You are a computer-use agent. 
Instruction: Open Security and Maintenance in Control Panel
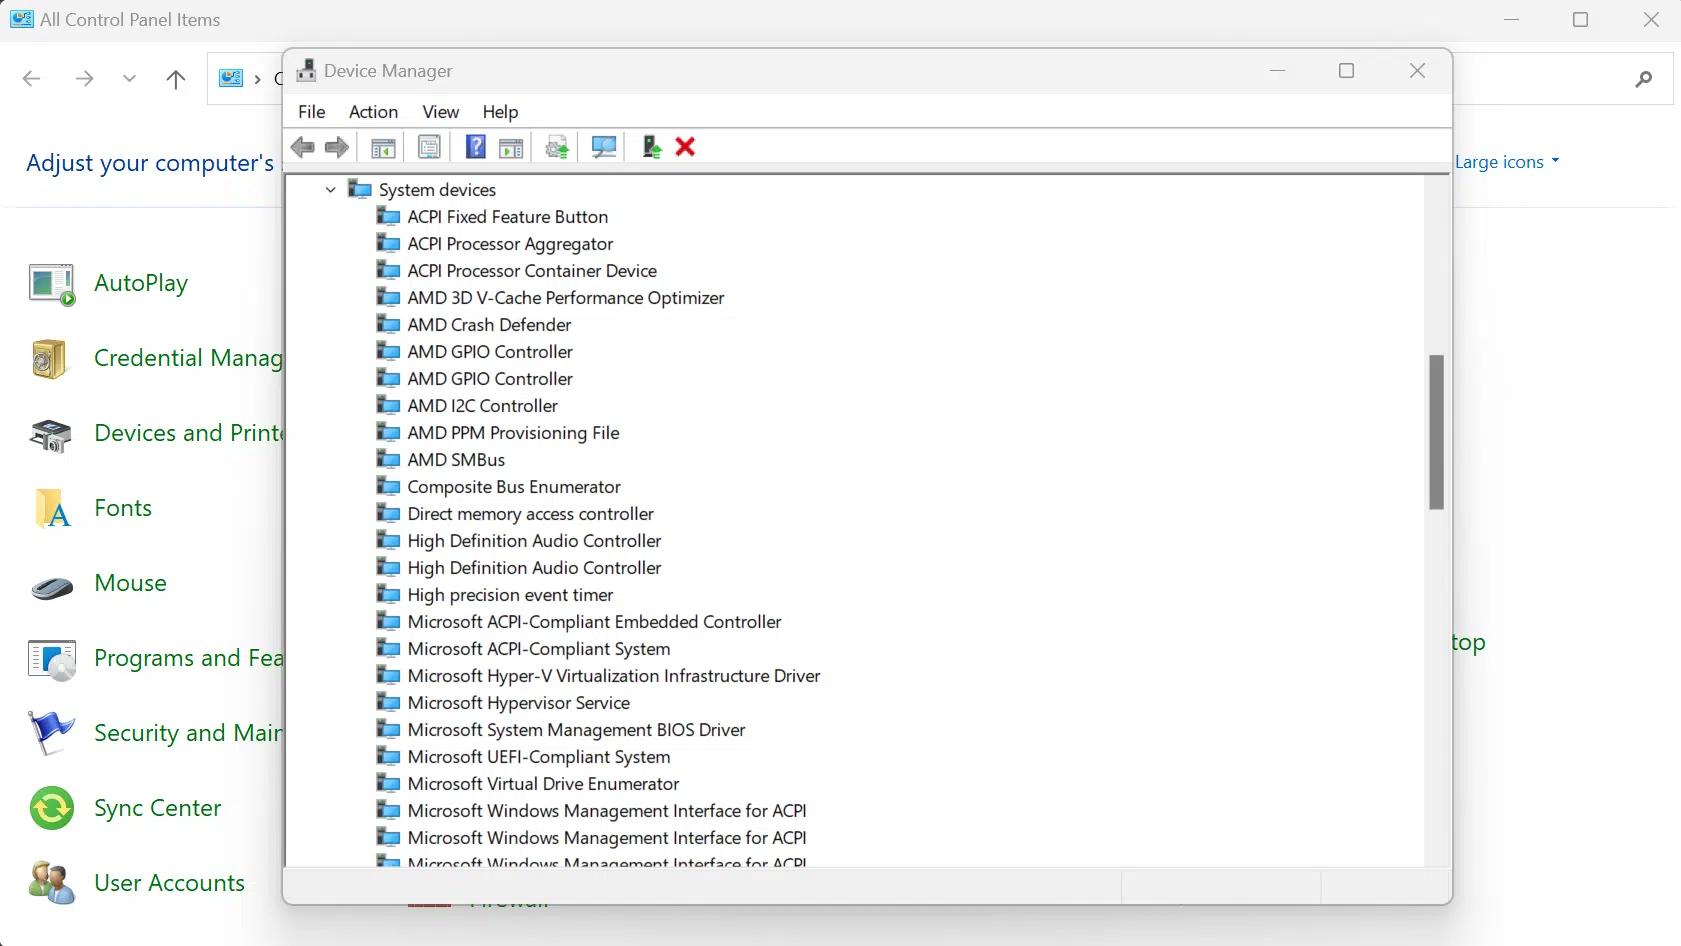click(155, 733)
